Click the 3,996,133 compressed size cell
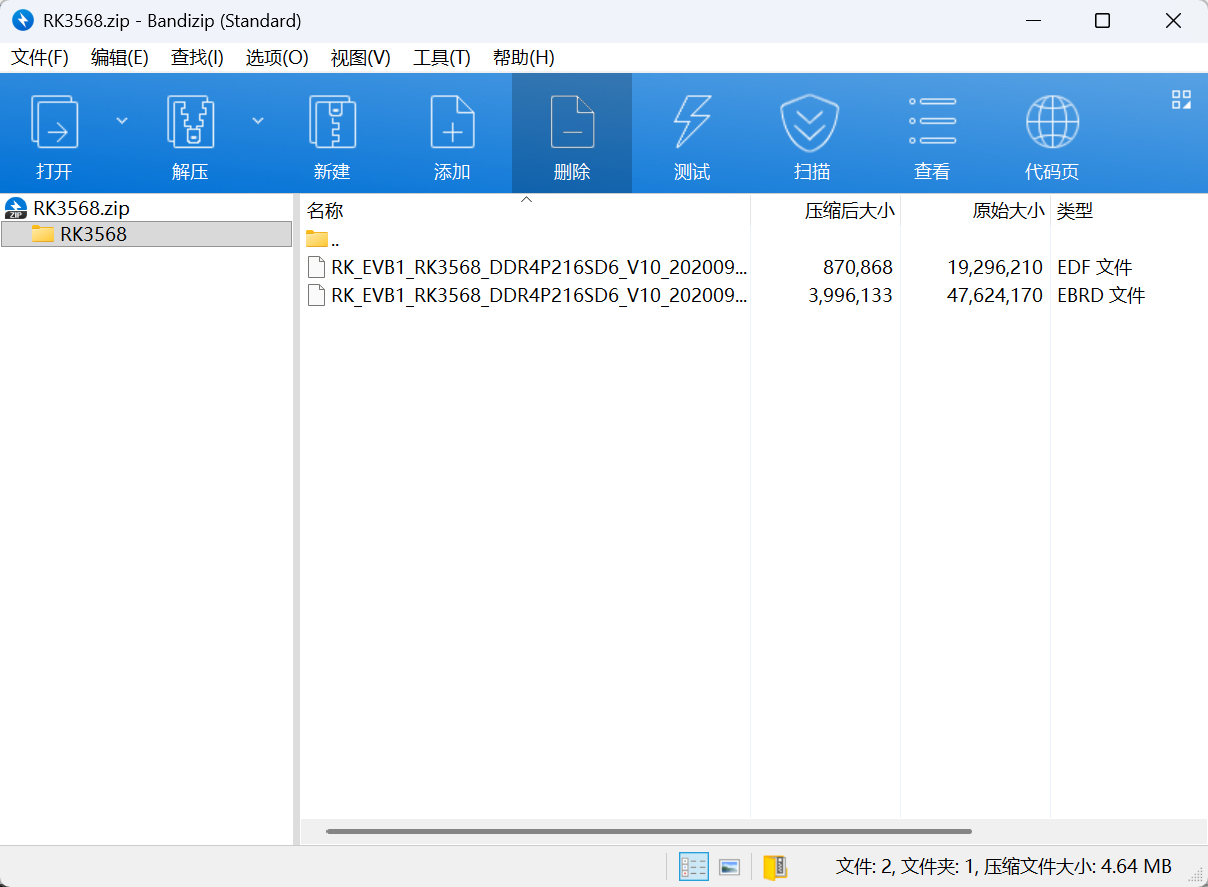This screenshot has width=1208, height=887. (851, 295)
